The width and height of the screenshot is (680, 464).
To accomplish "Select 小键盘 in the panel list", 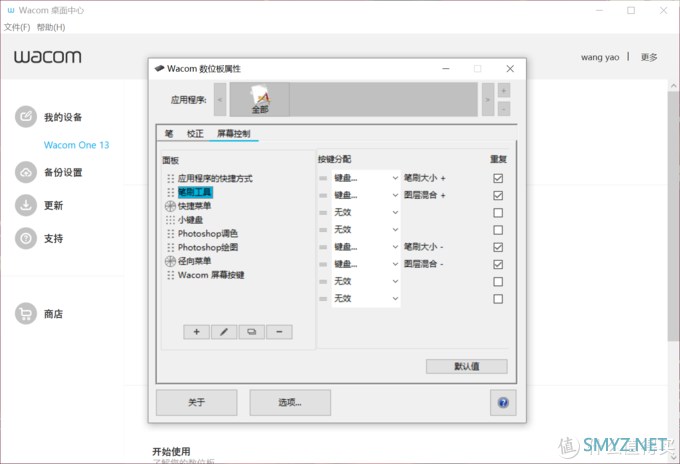I will [190, 220].
